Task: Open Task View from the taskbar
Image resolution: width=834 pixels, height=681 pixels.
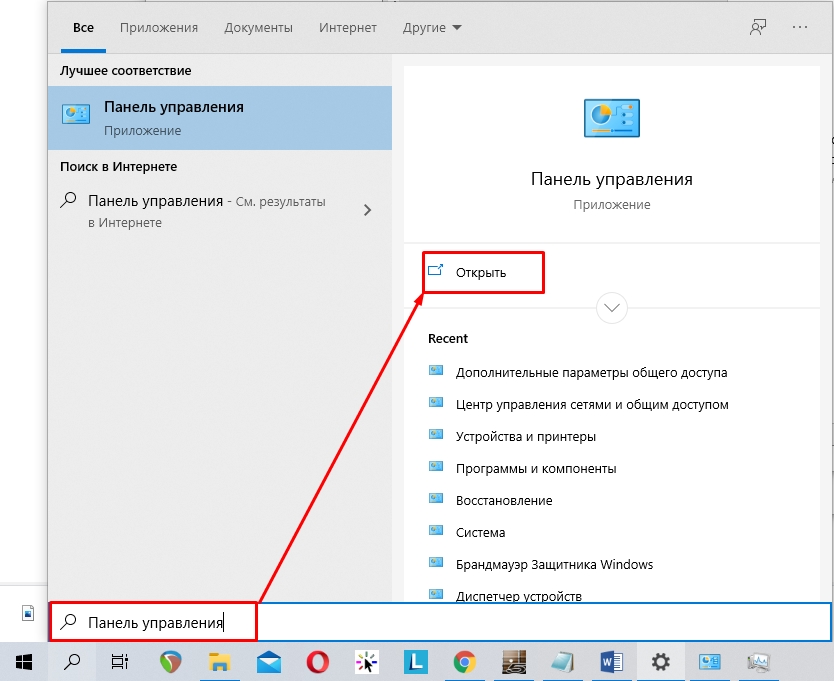Action: (120, 662)
